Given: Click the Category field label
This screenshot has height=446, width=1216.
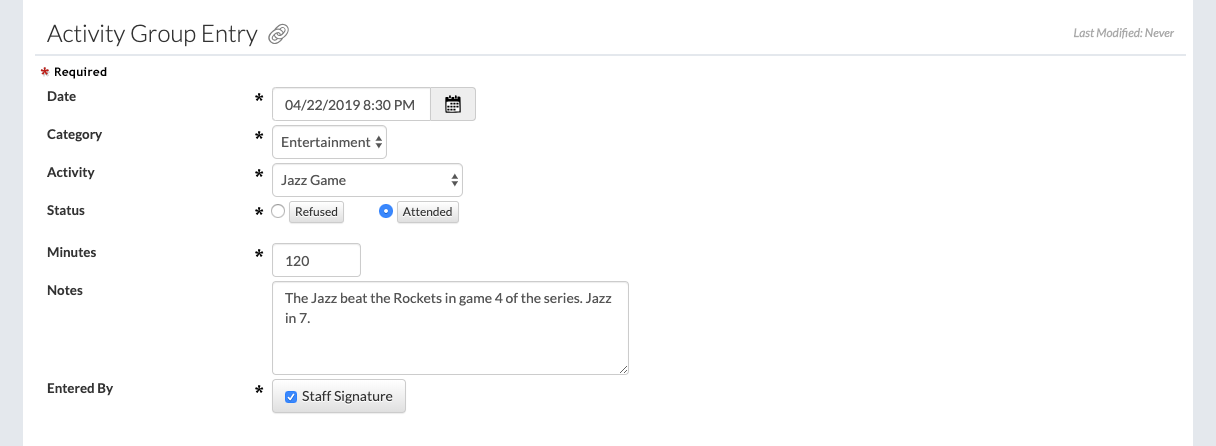Looking at the screenshot, I should [75, 134].
